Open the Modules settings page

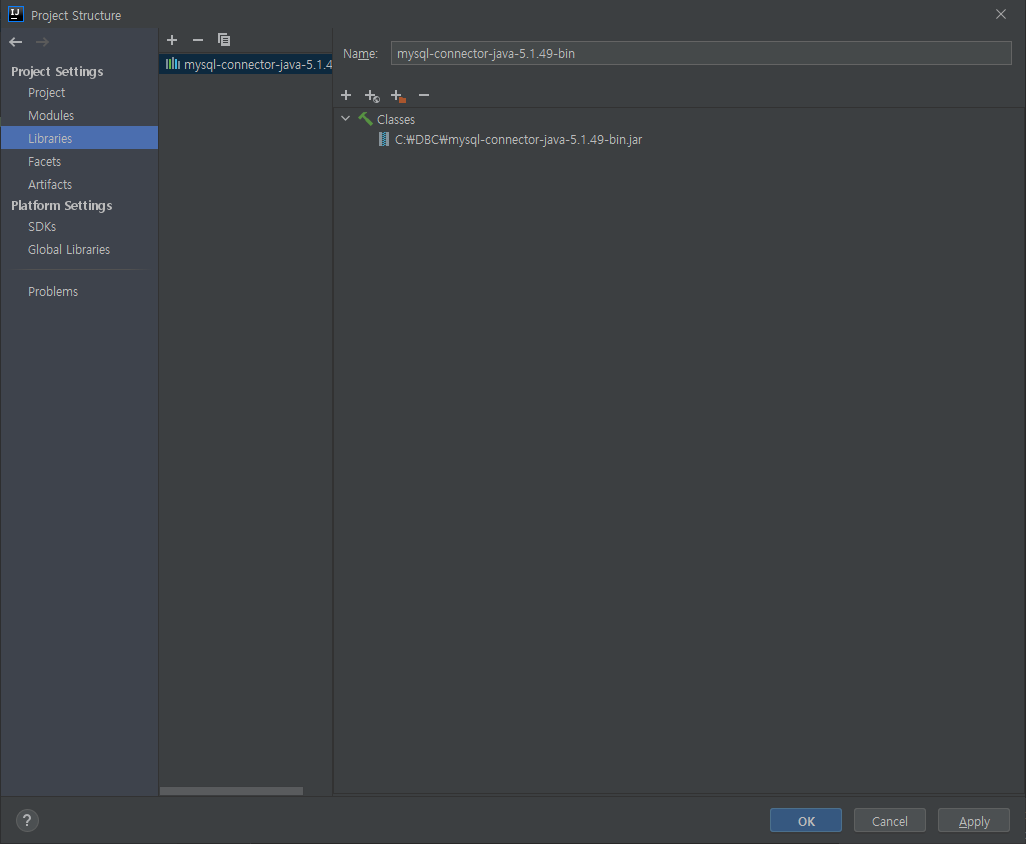[51, 116]
